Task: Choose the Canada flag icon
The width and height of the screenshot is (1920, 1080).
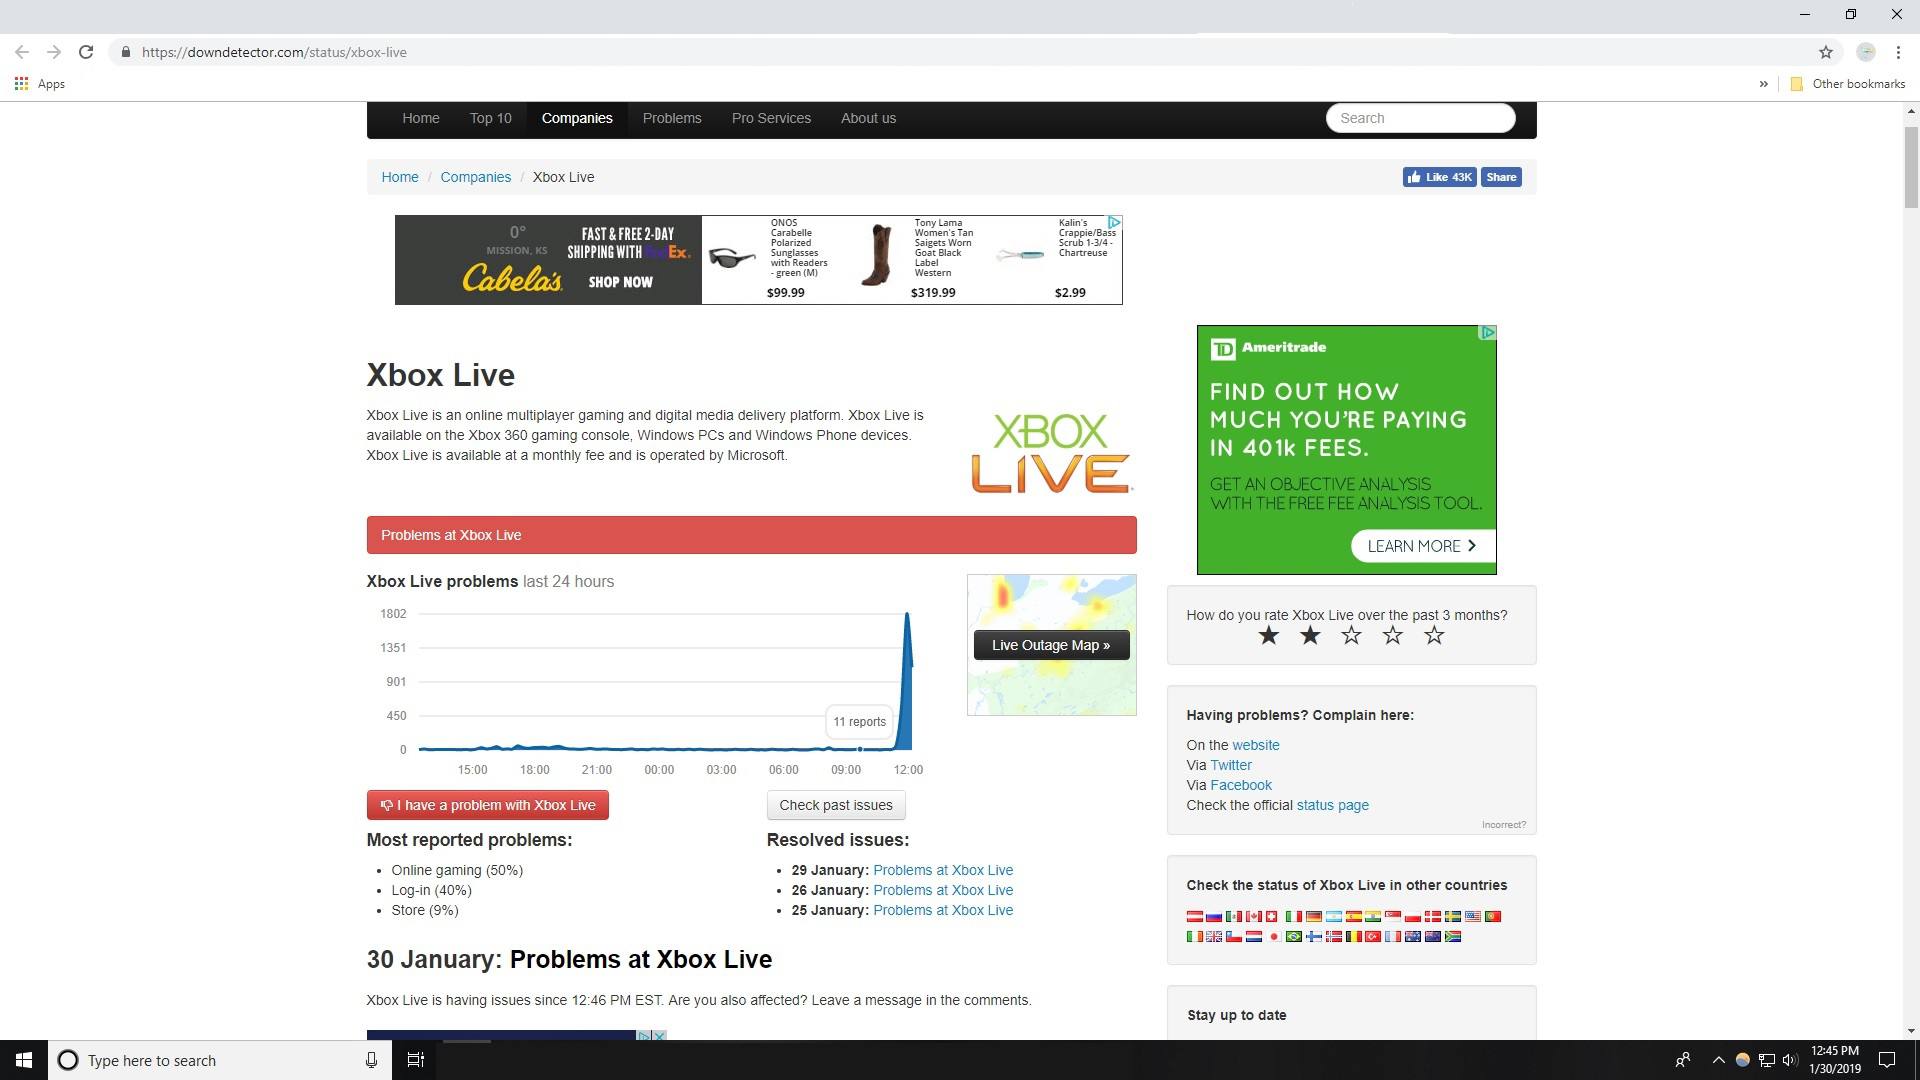Action: pos(1254,916)
